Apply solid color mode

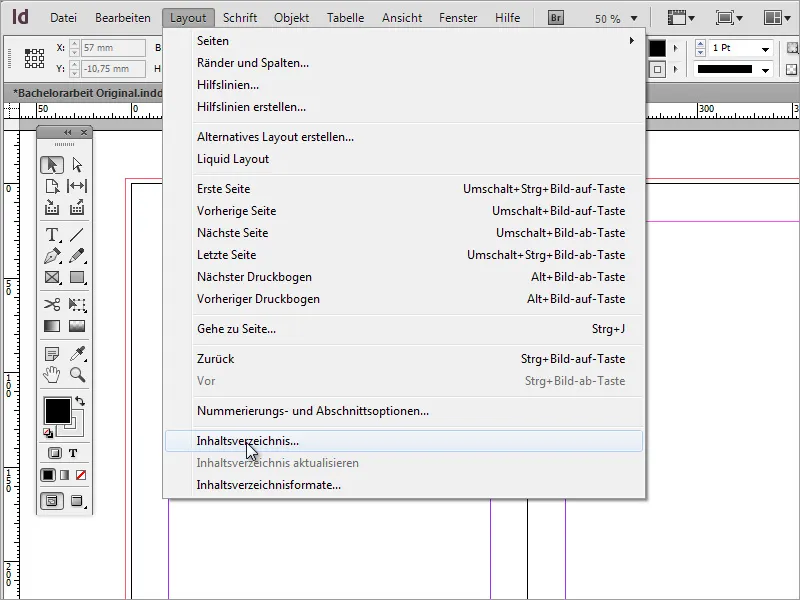click(x=48, y=475)
